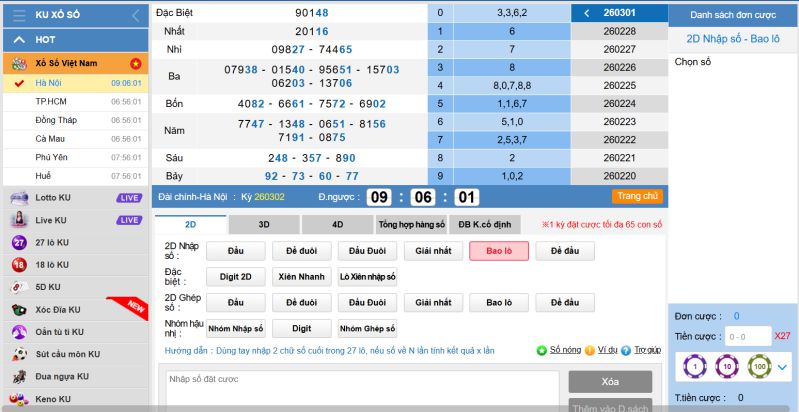Choose Lô Xiên nhập số bet type
Viewport: 799px width, 412px height.
point(367,277)
